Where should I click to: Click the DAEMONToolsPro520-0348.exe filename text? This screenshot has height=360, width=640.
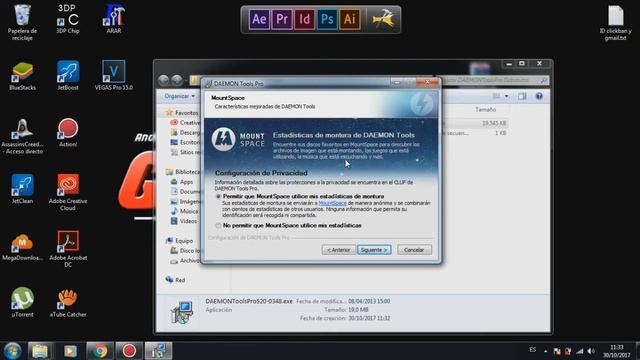point(249,301)
